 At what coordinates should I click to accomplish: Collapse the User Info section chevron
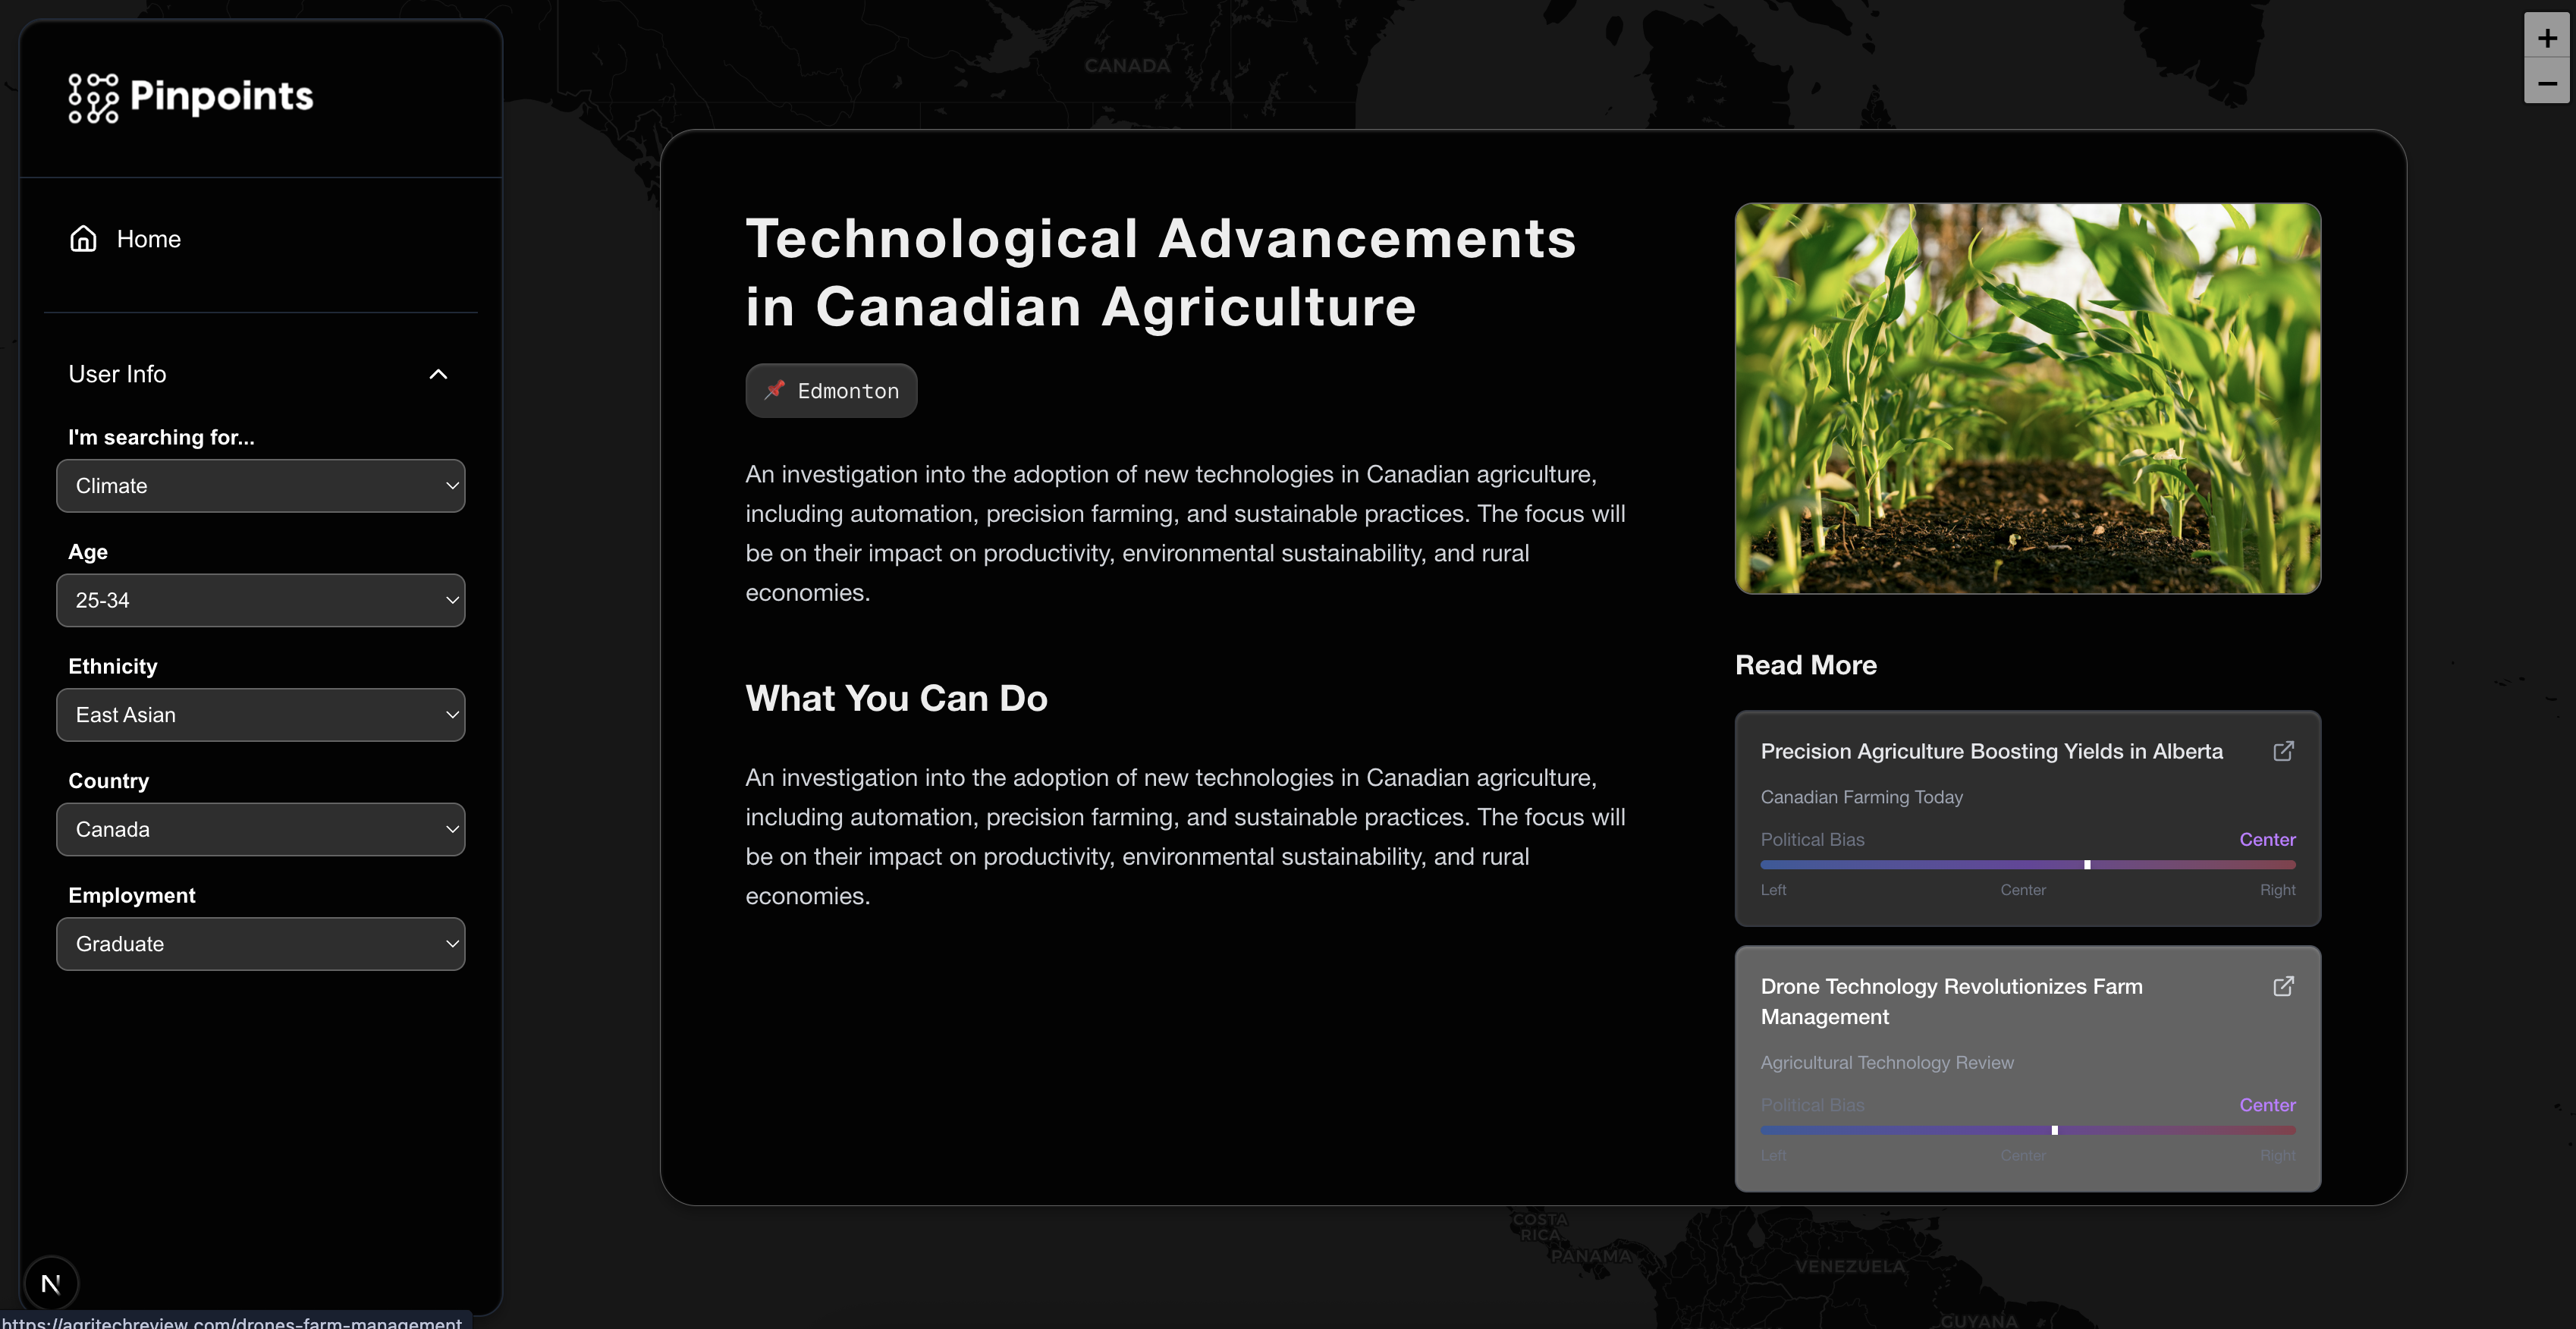click(x=438, y=374)
